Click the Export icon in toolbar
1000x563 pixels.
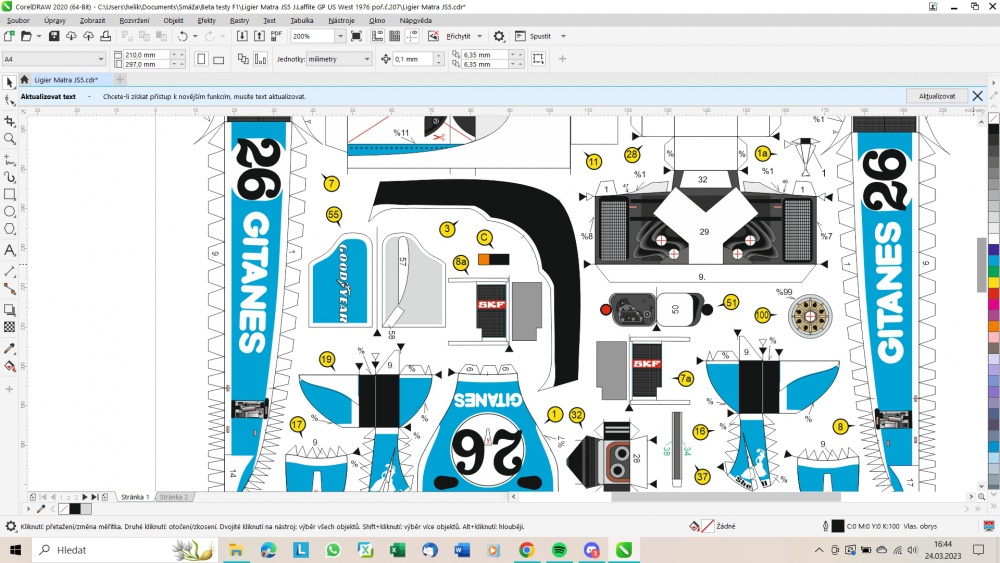point(260,36)
